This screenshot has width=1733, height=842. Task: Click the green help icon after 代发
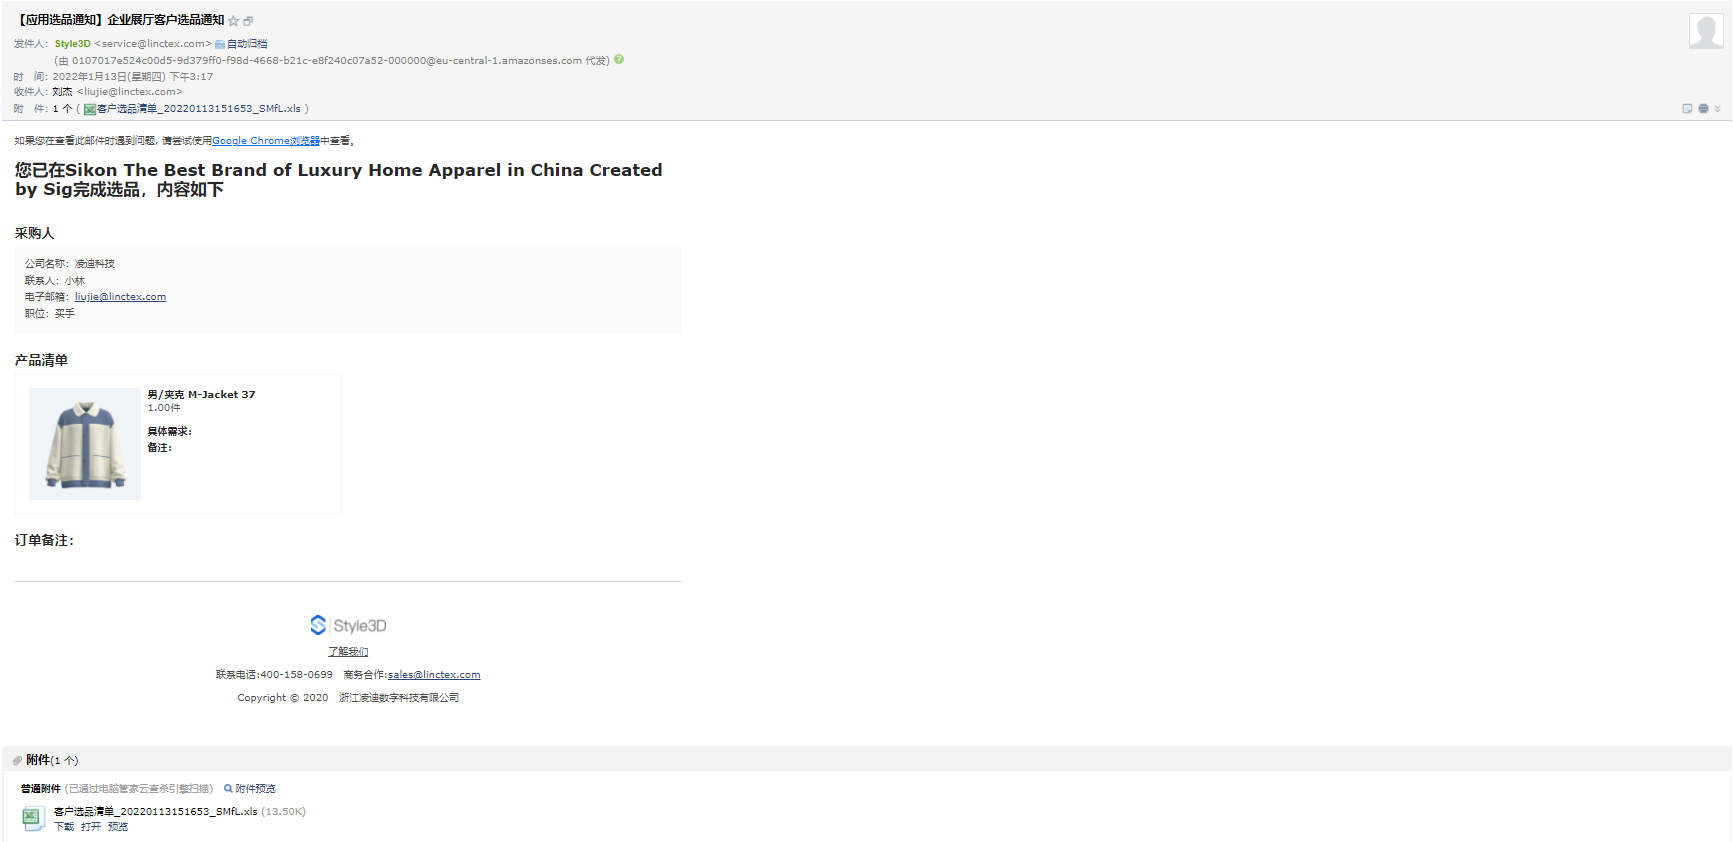(x=619, y=60)
